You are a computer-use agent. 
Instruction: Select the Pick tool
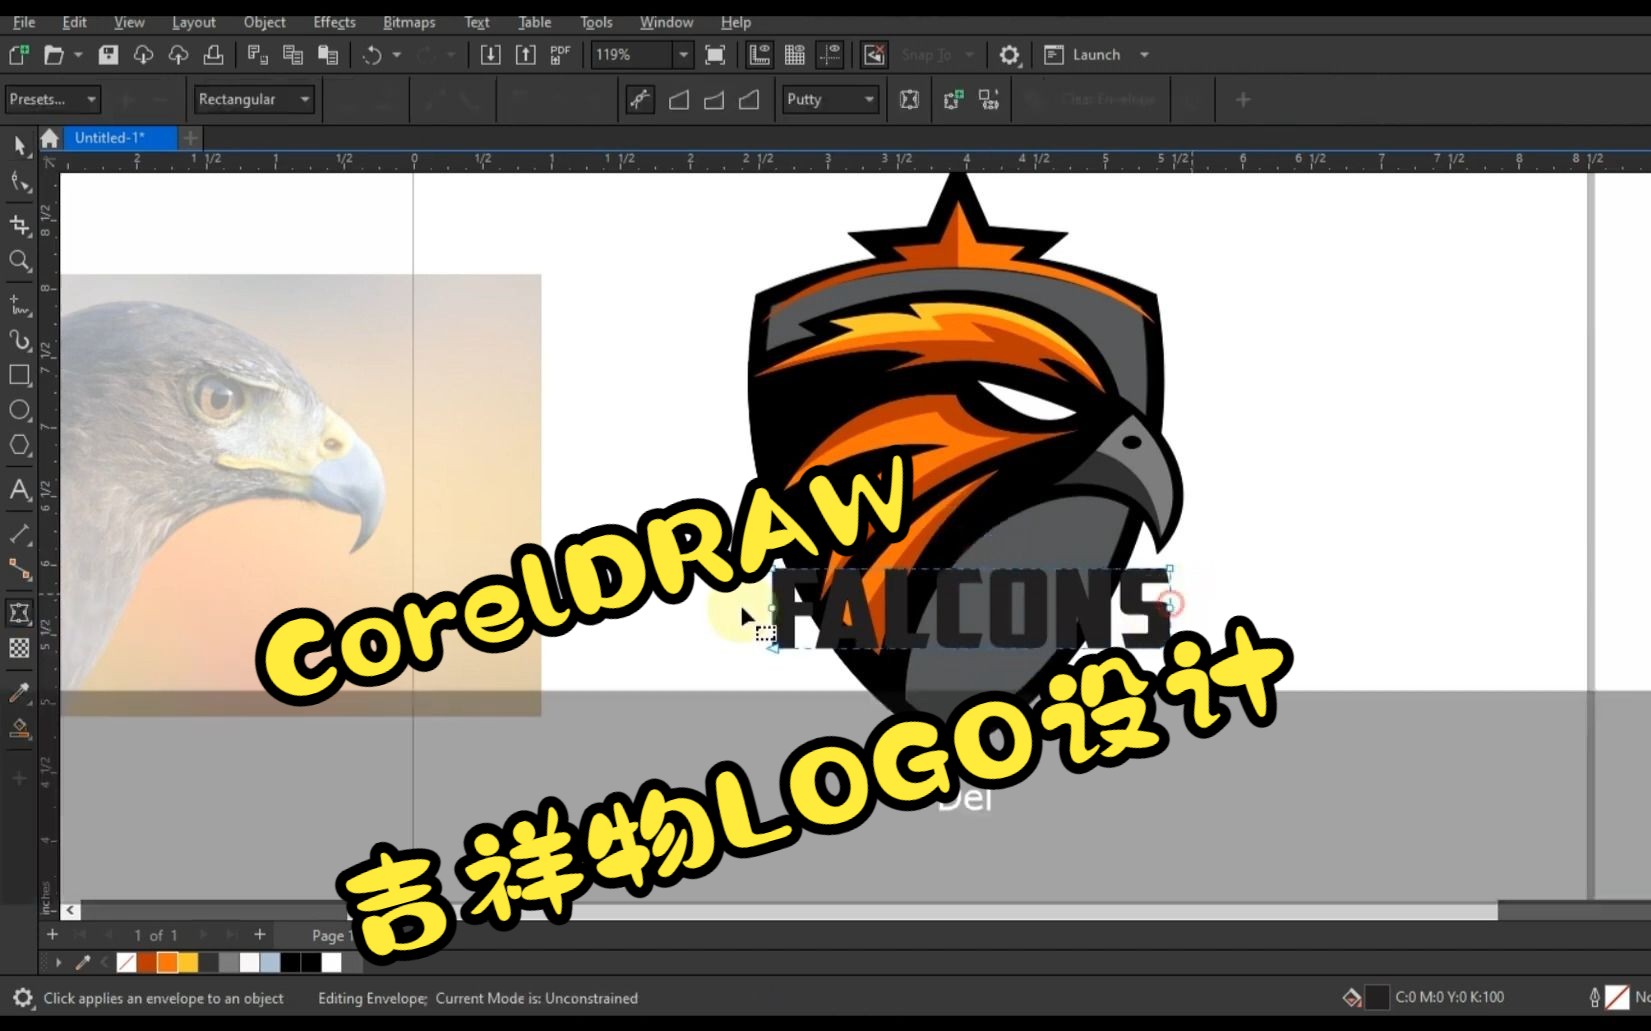click(x=19, y=146)
